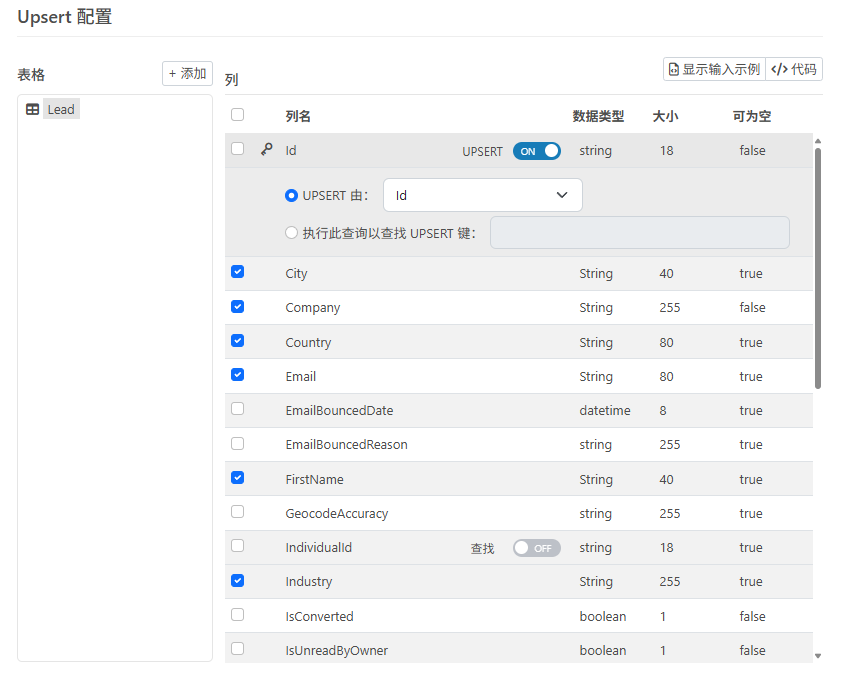Uncheck the Industry column checkbox
This screenshot has width=845, height=688.
(x=238, y=580)
